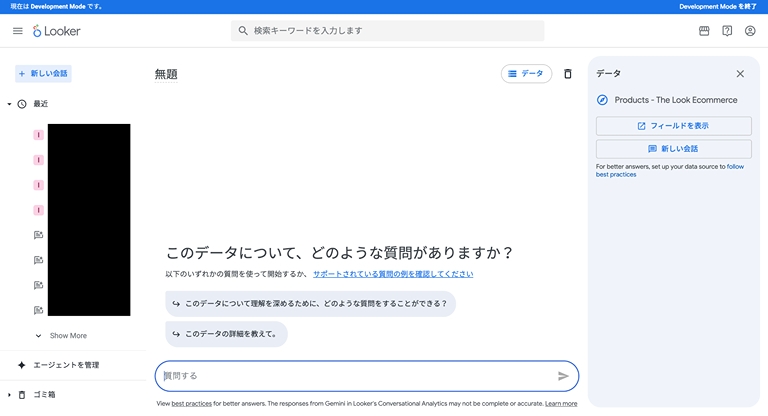Click the search magnifier icon
The width and height of the screenshot is (768, 416).
coord(243,30)
